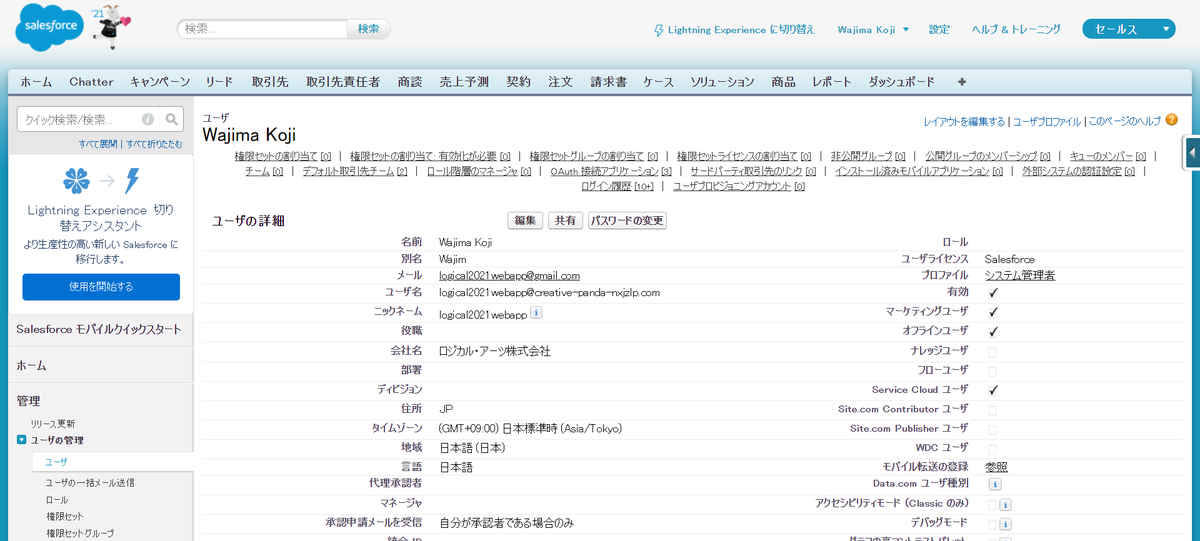Click すべて折りたたむ link
Viewport: 1200px width, 541px height.
(x=154, y=144)
